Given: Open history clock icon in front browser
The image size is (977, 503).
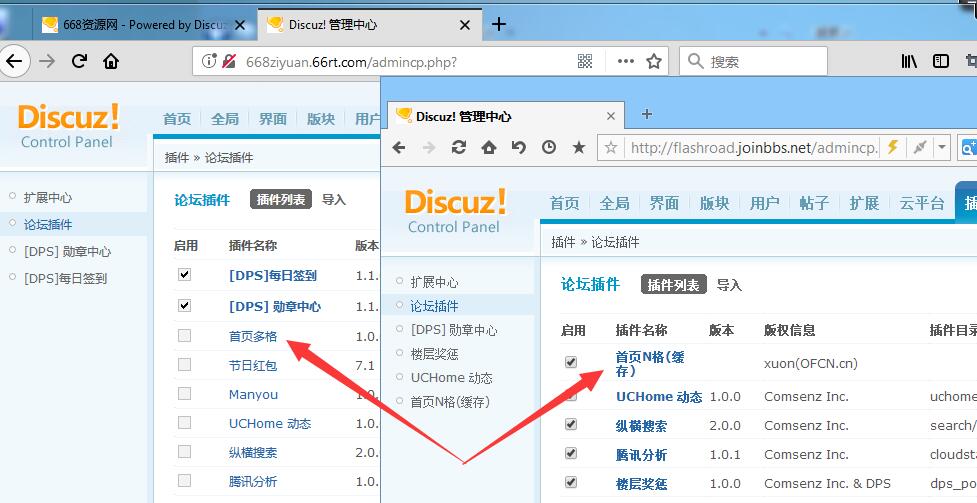Looking at the screenshot, I should point(549,147).
